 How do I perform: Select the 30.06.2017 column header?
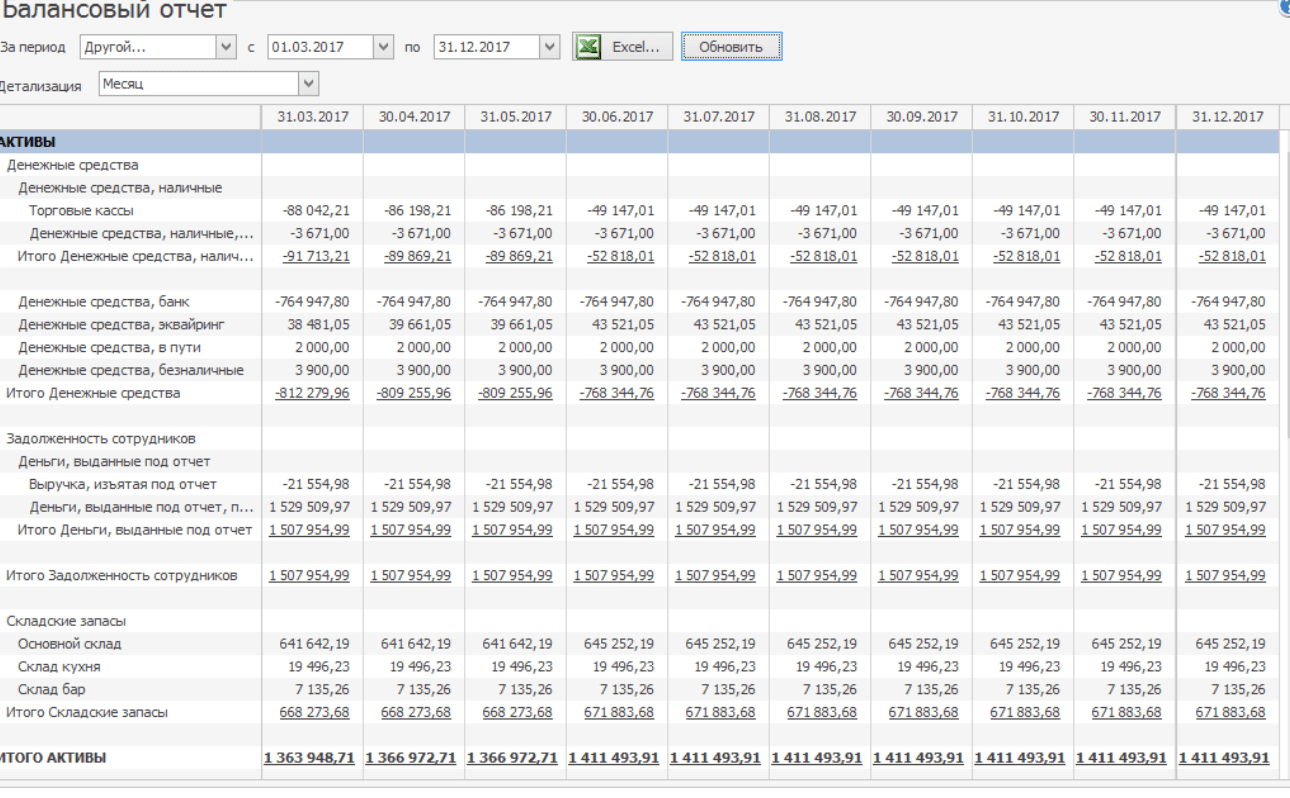coord(617,117)
